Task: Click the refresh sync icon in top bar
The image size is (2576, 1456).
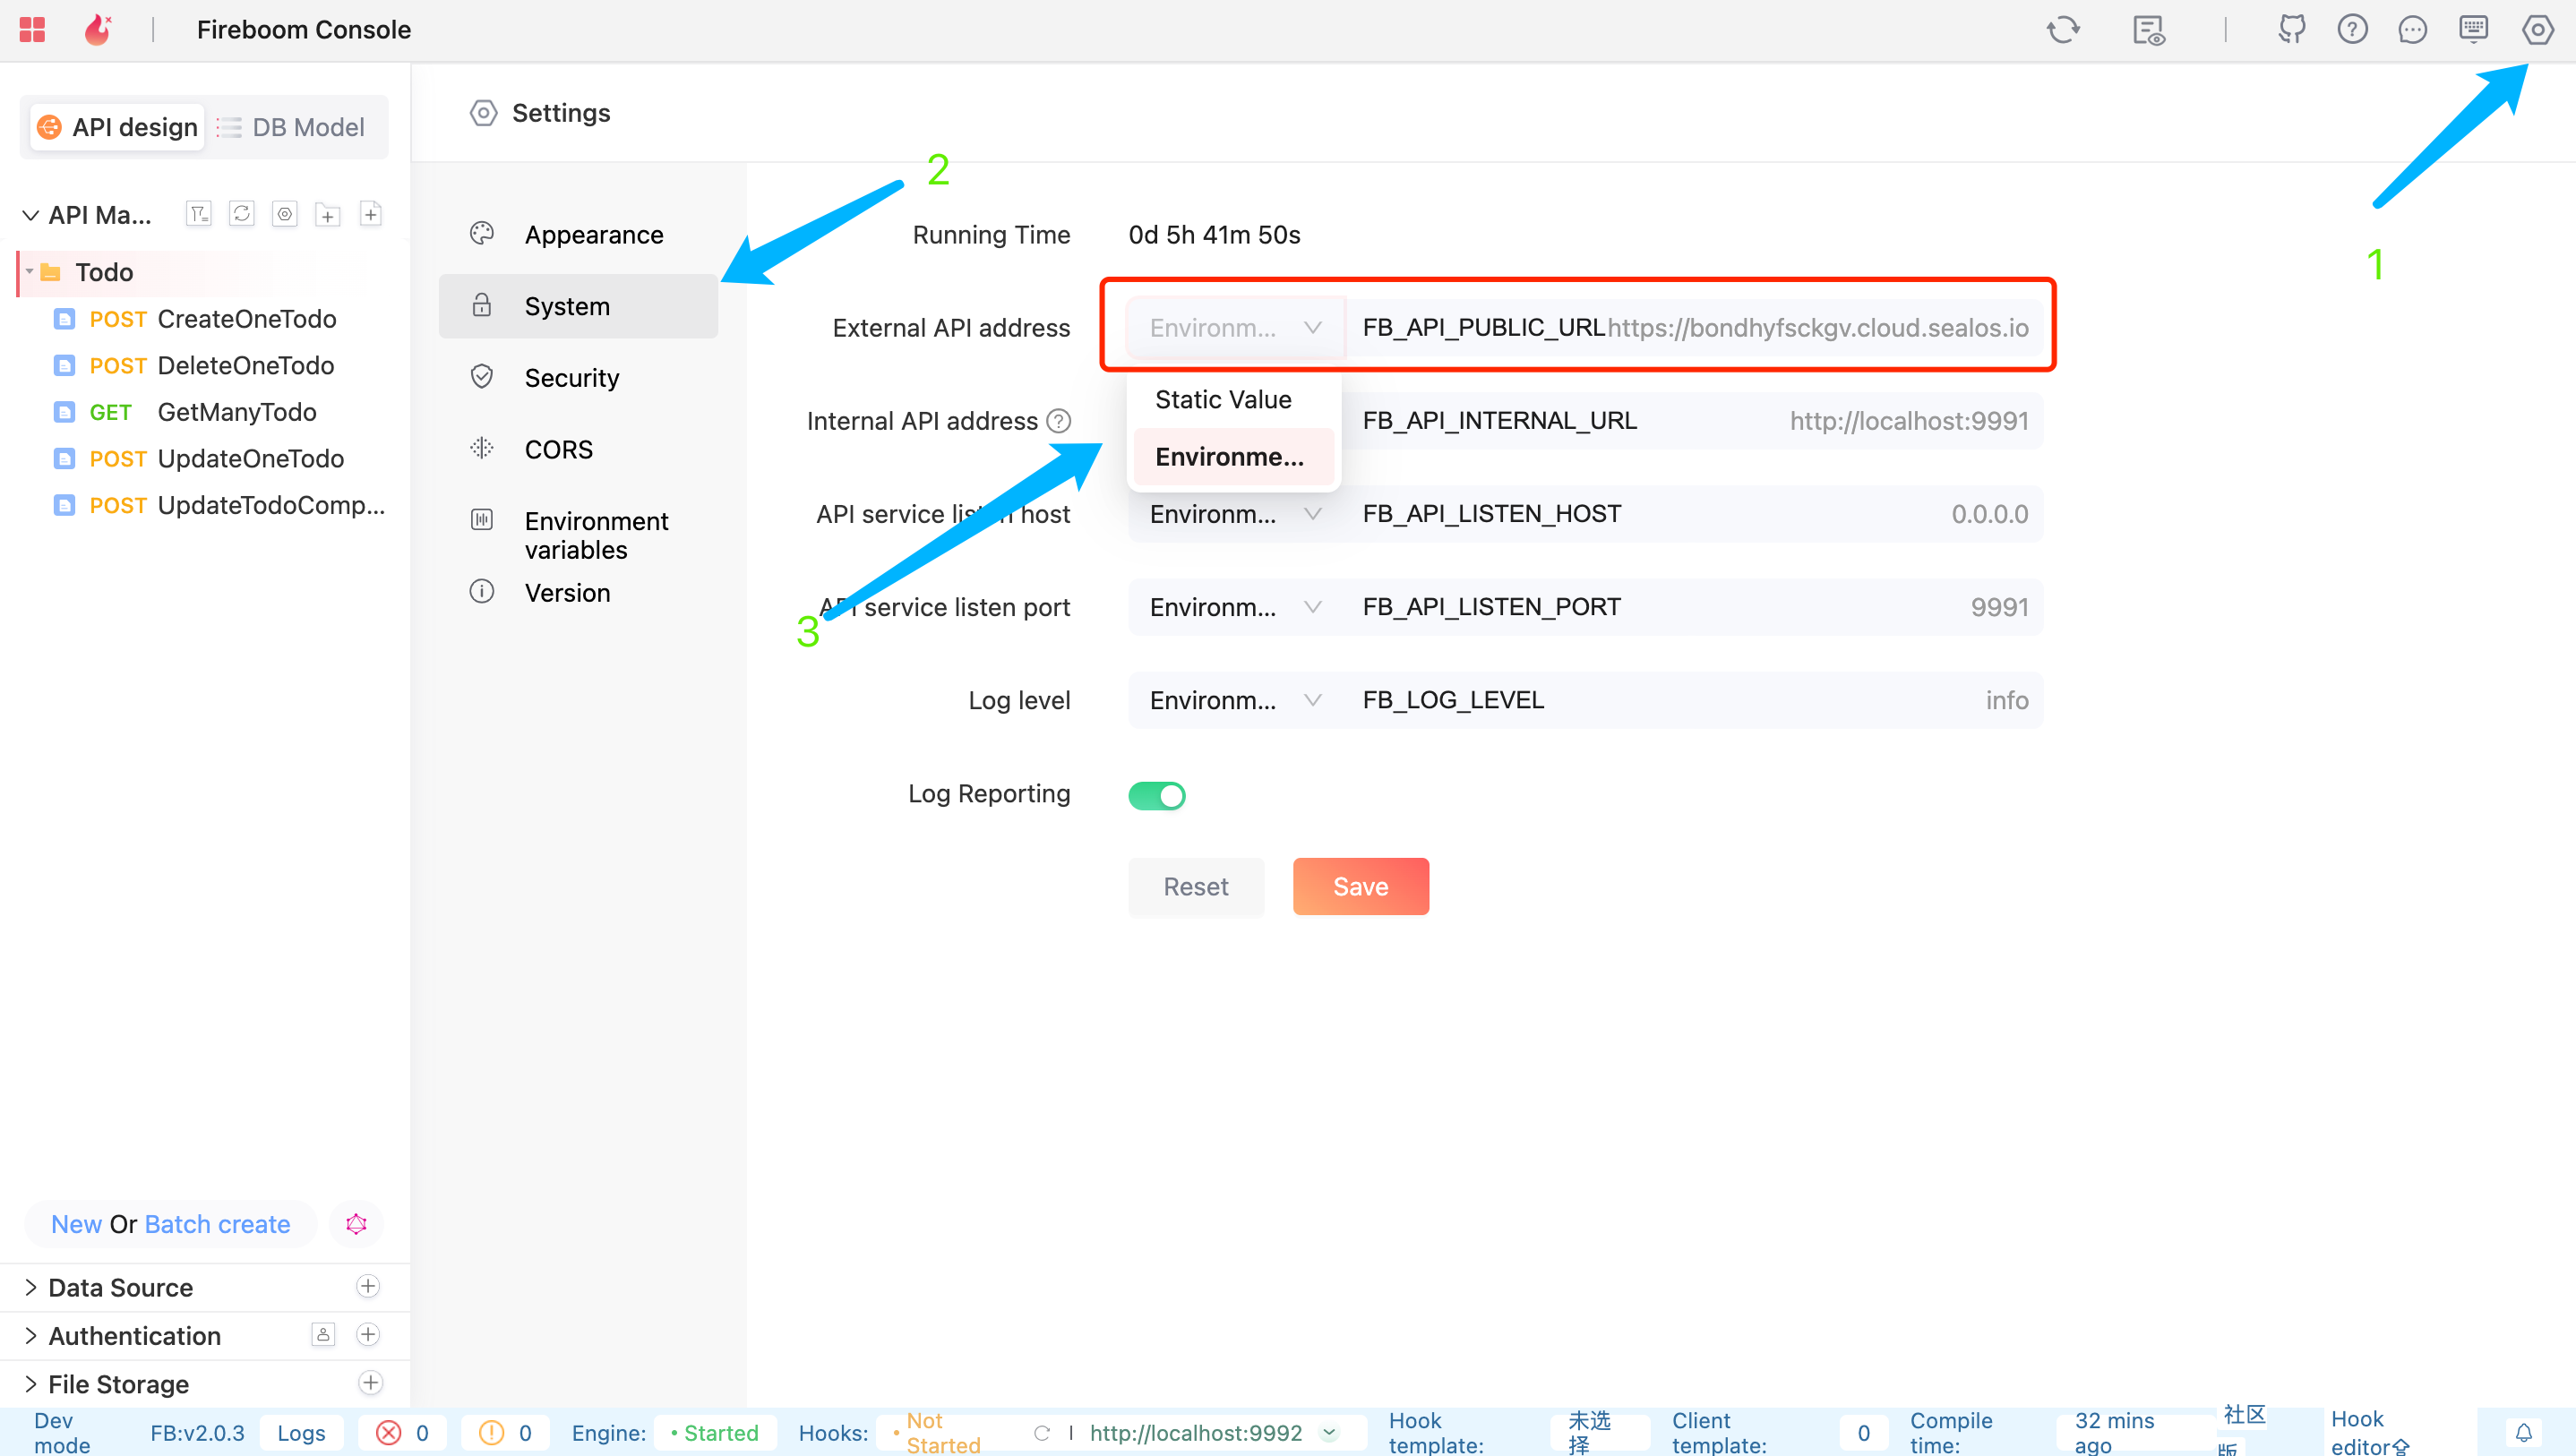Action: click(x=2063, y=30)
